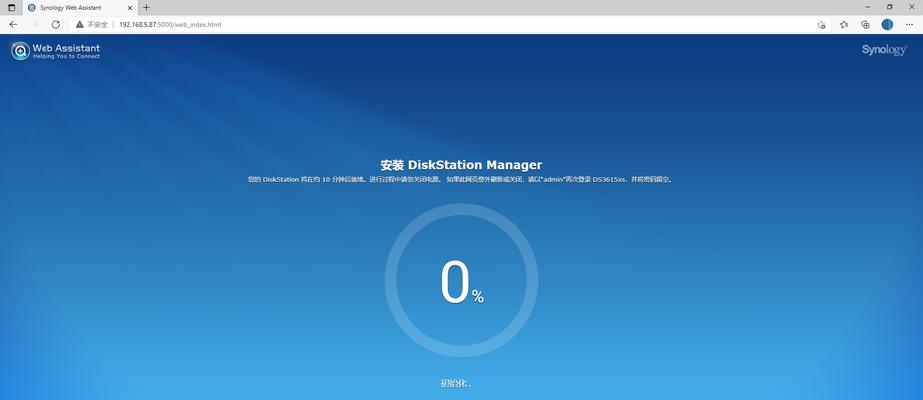Click the '不安全' security label

pos(97,25)
